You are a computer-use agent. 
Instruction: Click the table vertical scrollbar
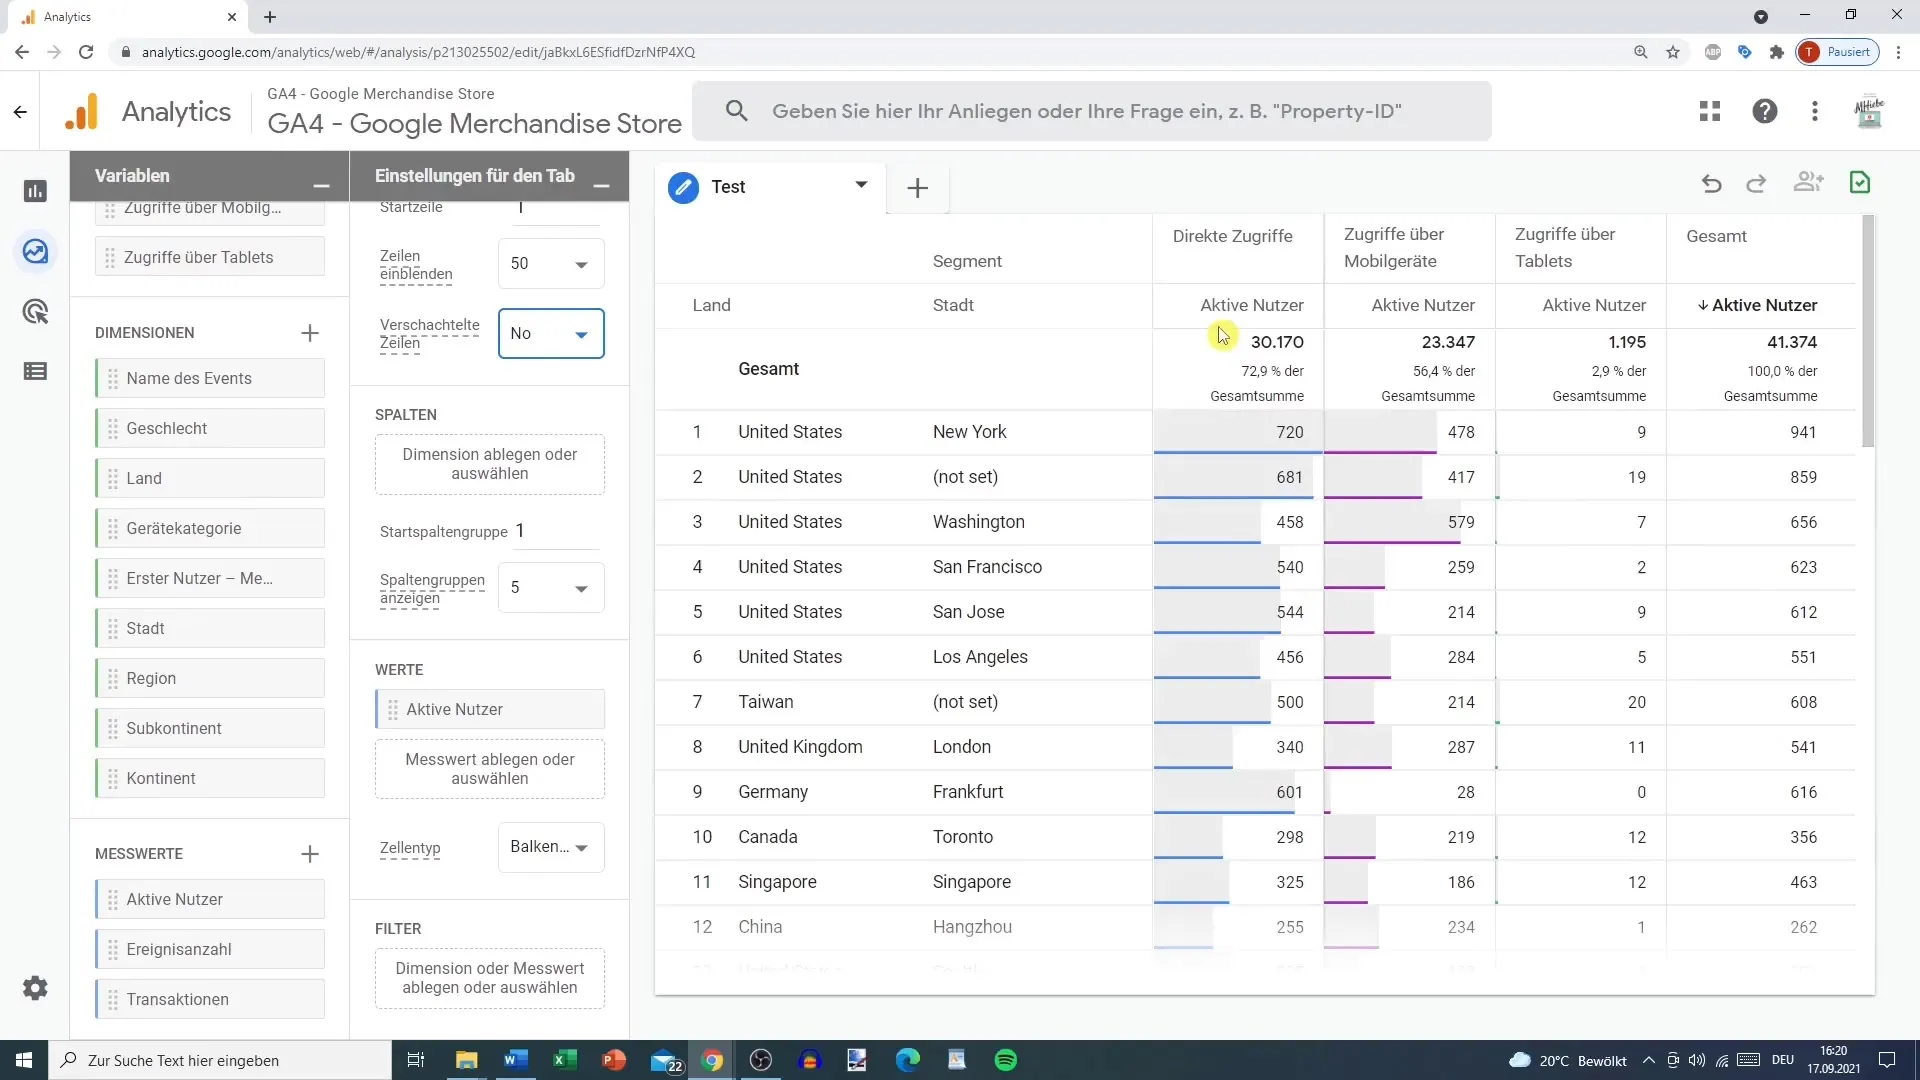pyautogui.click(x=1868, y=330)
